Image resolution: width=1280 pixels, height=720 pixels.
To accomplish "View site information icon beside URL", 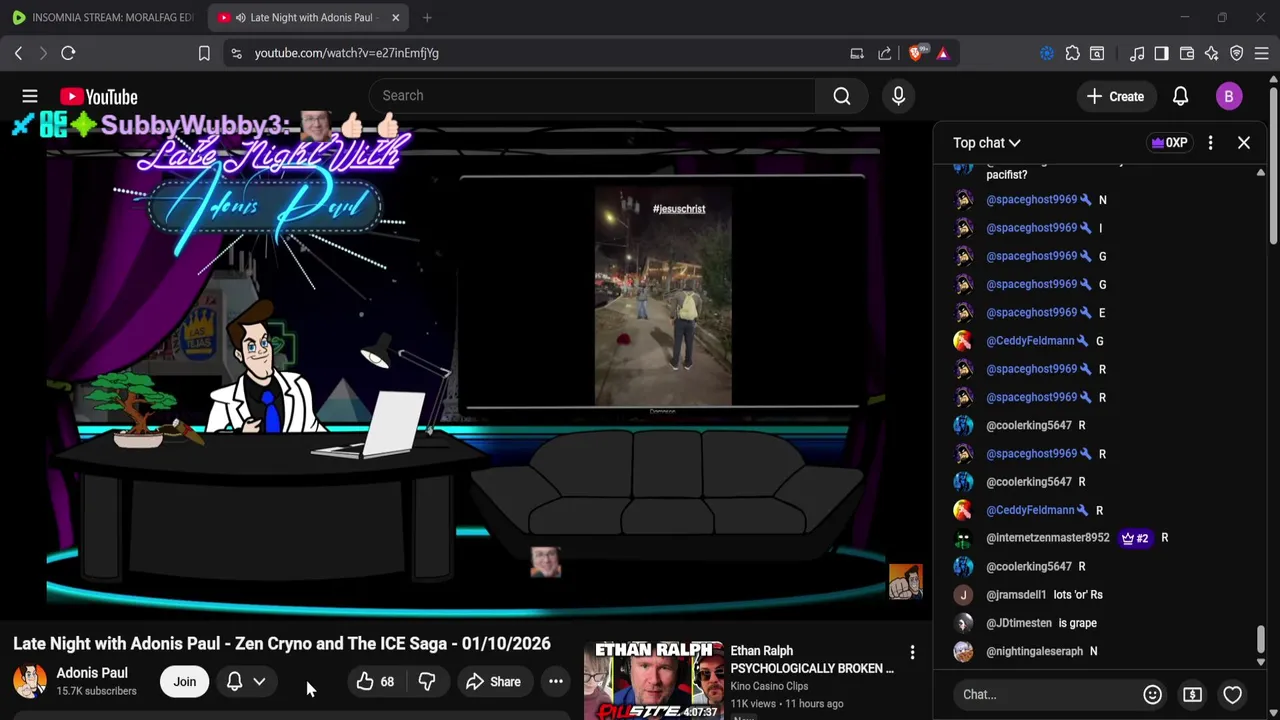I will tap(236, 53).
